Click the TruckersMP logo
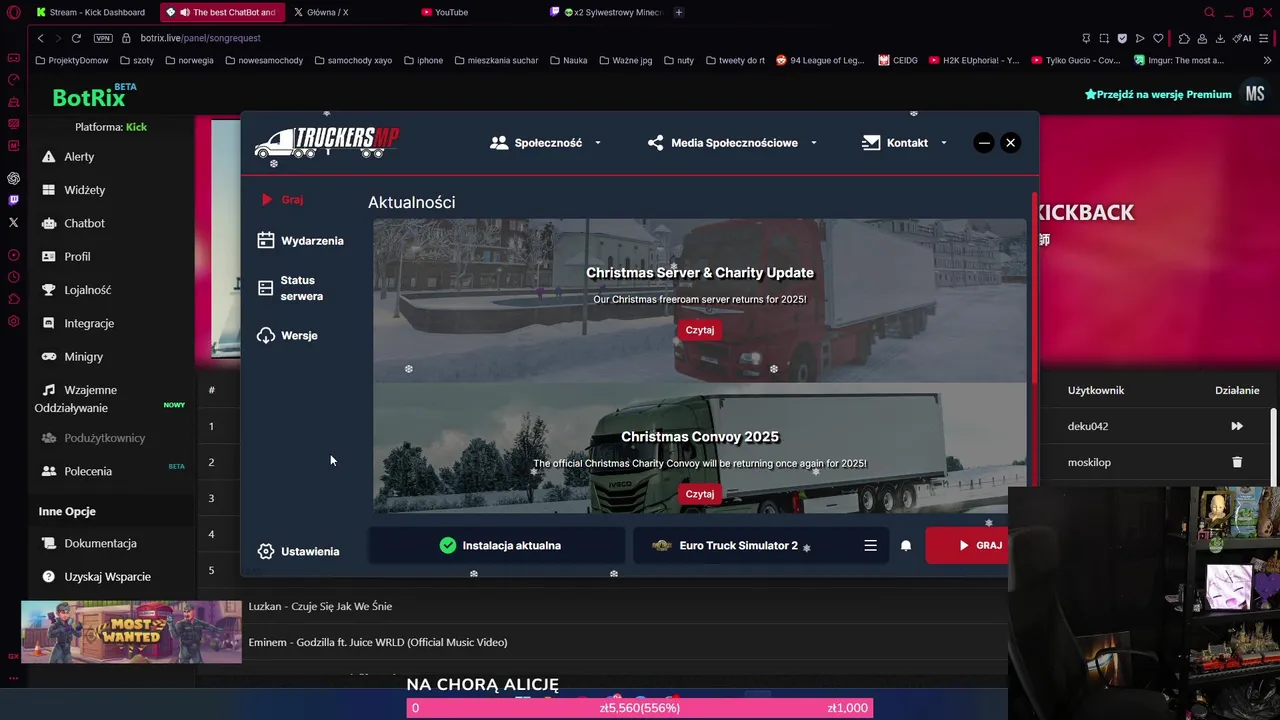Viewport: 1280px width, 720px height. pyautogui.click(x=327, y=143)
